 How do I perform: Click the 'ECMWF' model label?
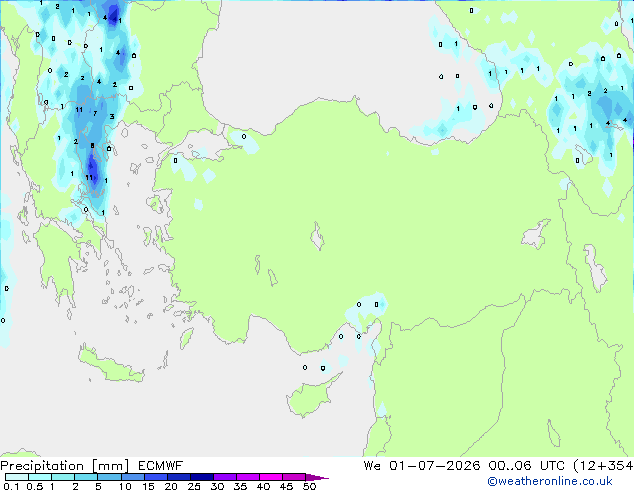pos(161,466)
